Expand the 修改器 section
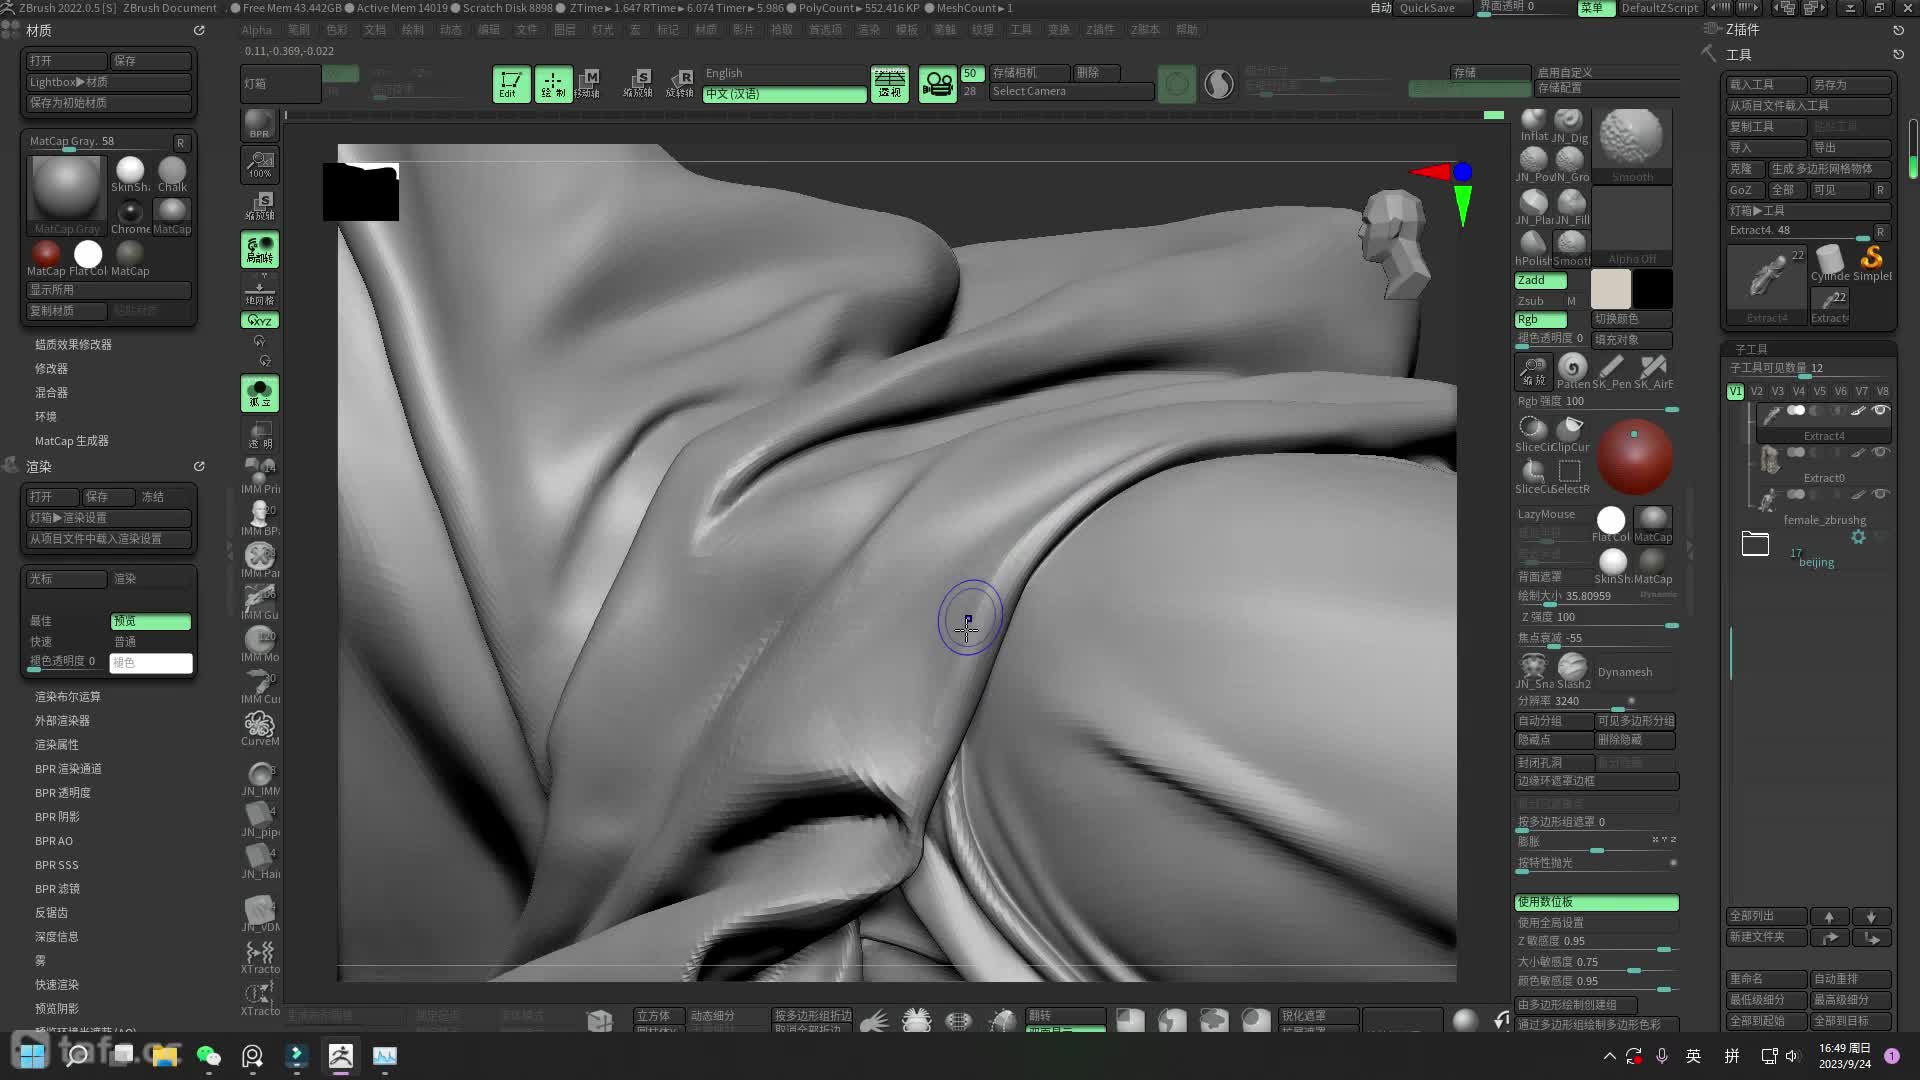 (51, 369)
